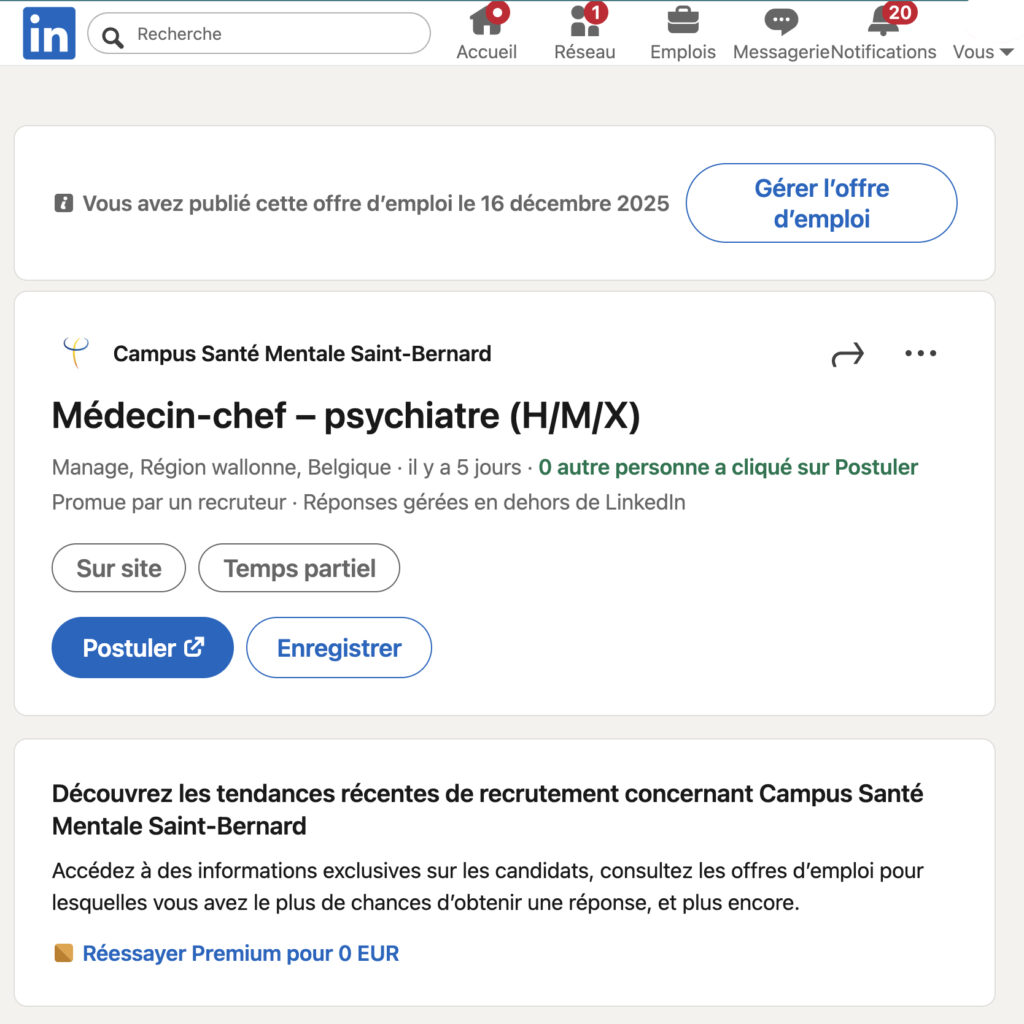This screenshot has width=1024, height=1024.
Task: Click Gérer l'offre d'emploi button
Action: 821,203
